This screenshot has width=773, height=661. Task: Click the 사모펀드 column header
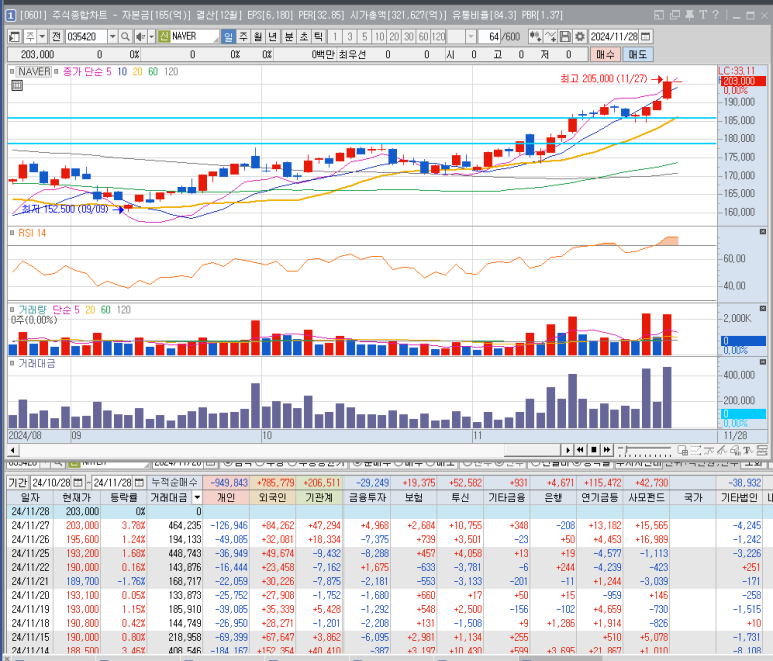pyautogui.click(x=646, y=497)
